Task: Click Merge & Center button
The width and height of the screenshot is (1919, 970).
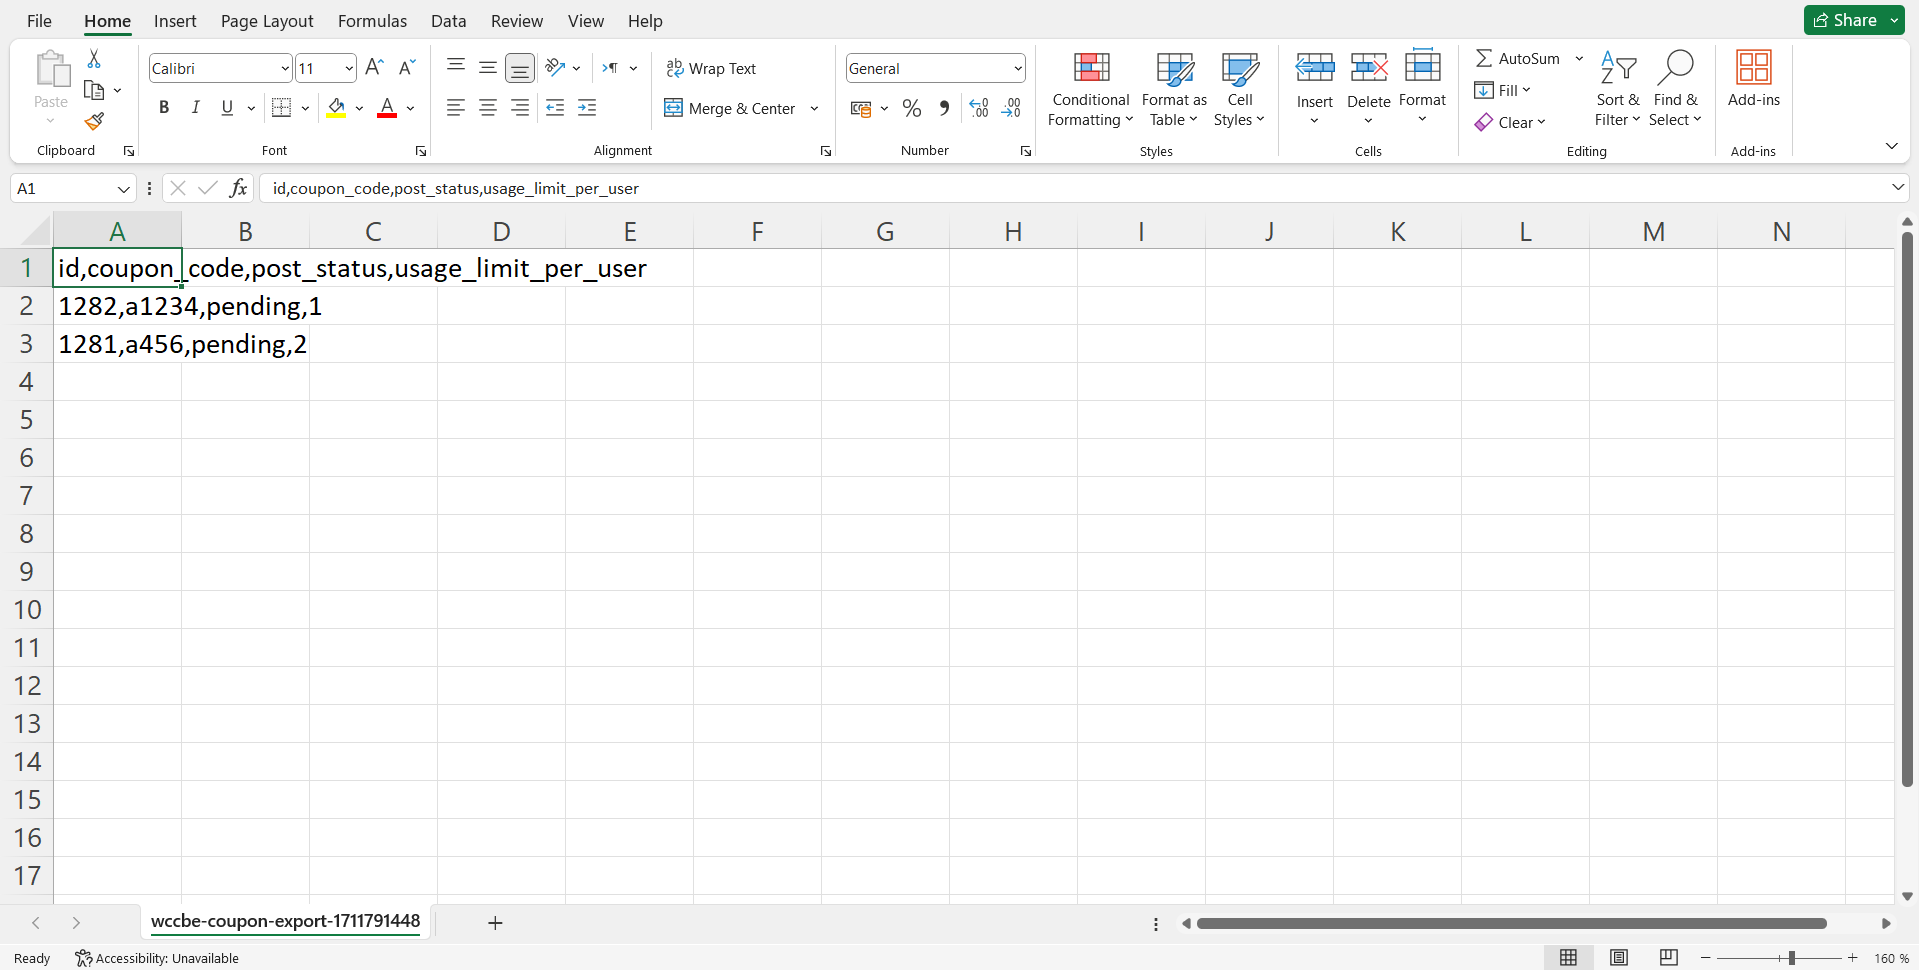Action: (730, 108)
